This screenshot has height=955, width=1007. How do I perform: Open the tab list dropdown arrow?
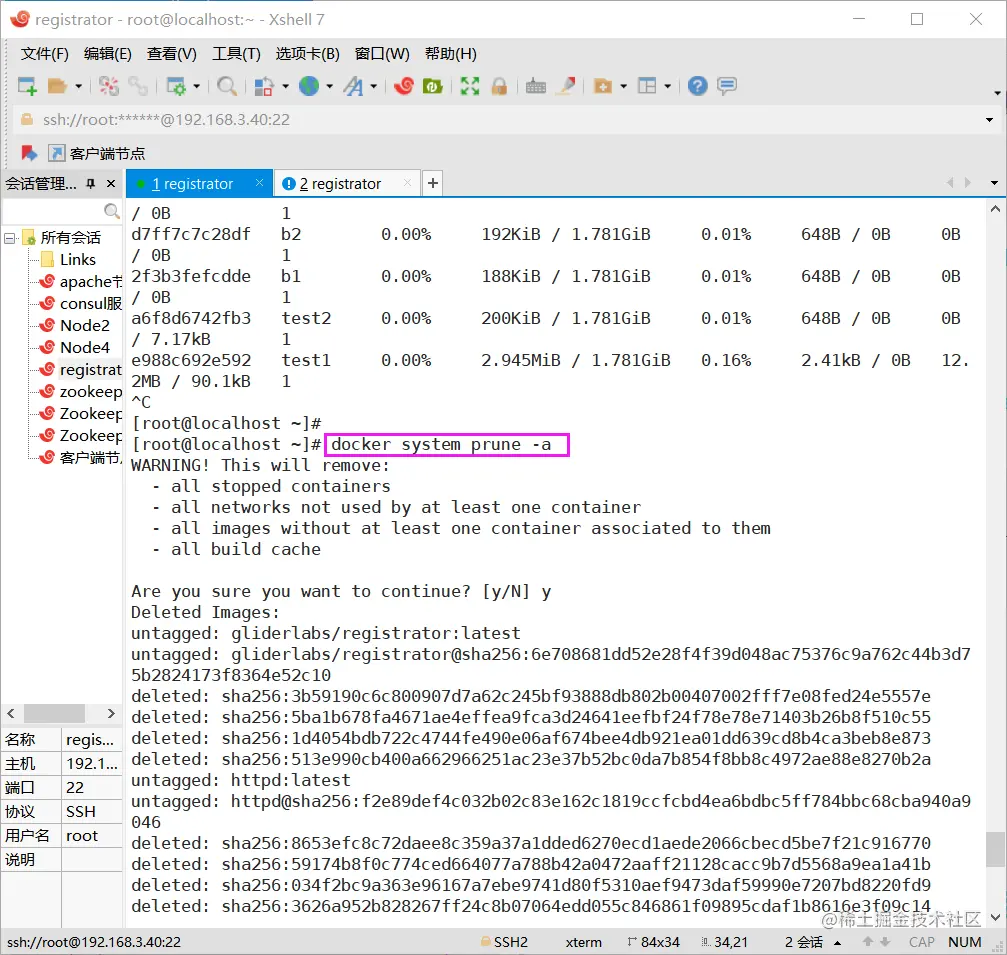click(x=994, y=183)
